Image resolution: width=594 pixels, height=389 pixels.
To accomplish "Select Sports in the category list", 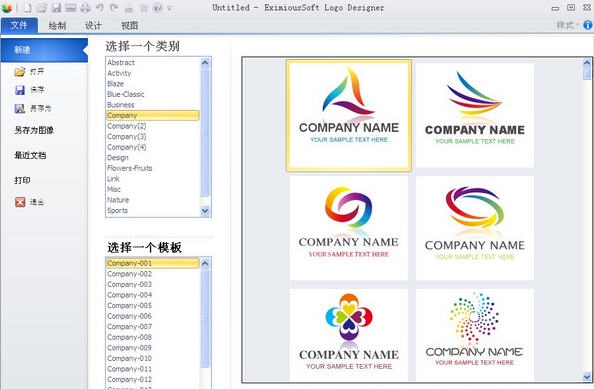I will tap(153, 211).
